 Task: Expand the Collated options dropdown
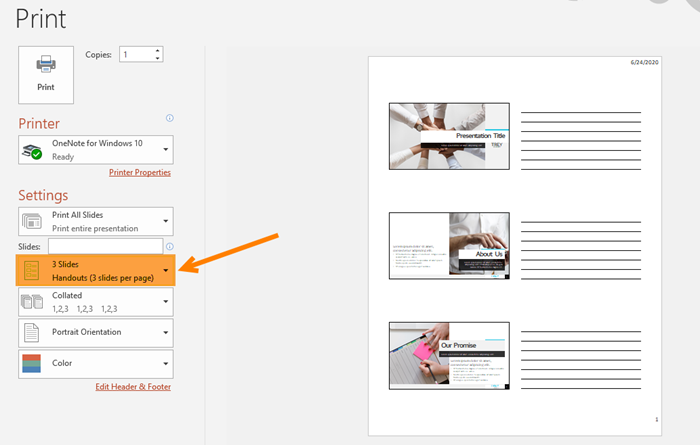pos(96,302)
